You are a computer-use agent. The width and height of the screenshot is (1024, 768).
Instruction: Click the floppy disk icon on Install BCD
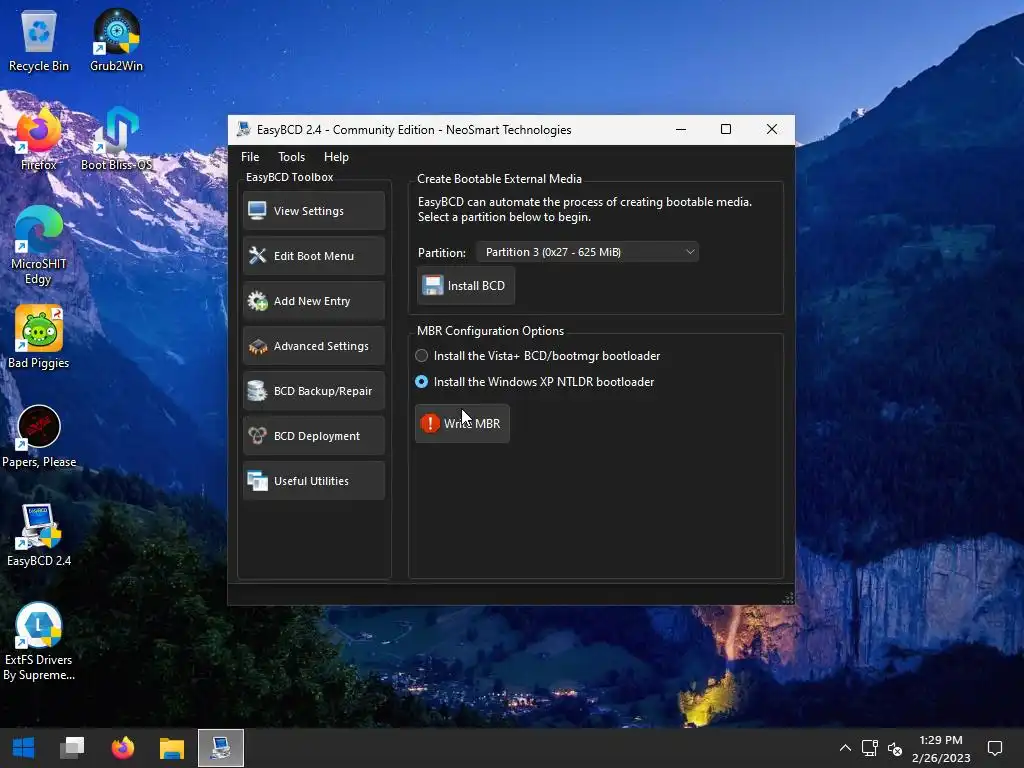[x=432, y=285]
